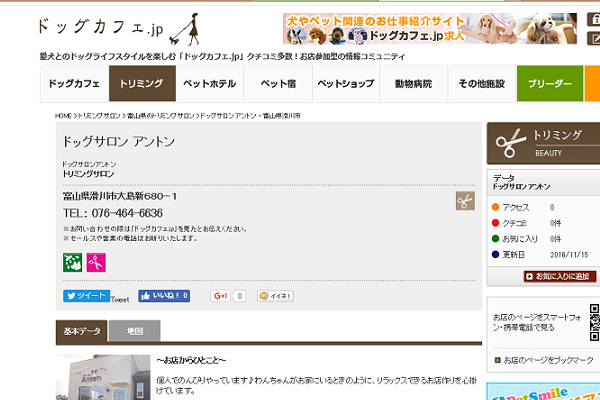Image resolution: width=600 pixels, height=400 pixels.
Task: Open the ドッグカフェ navigation tab
Action: pyautogui.click(x=74, y=84)
